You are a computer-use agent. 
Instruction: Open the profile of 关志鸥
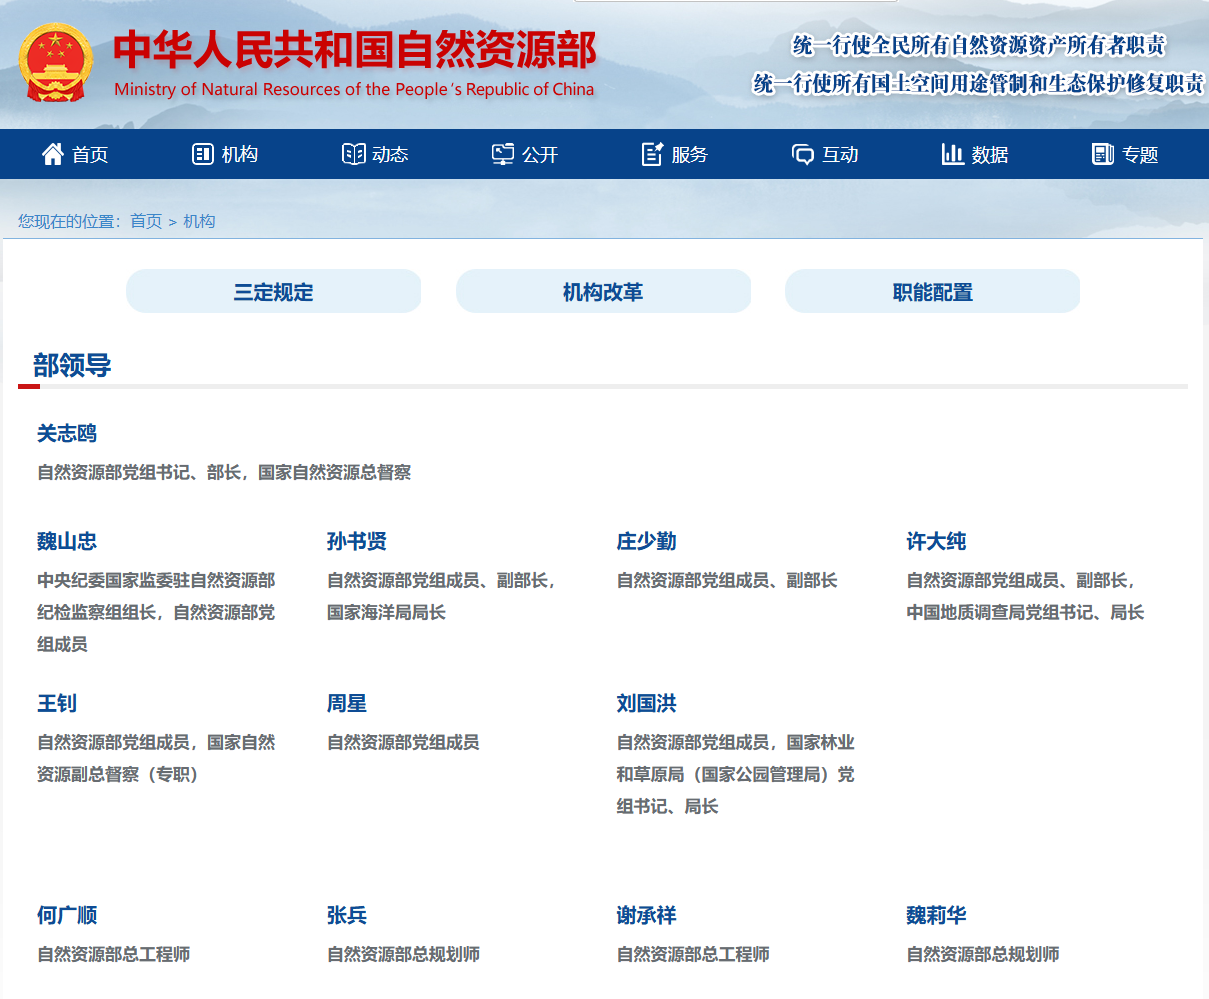coord(67,433)
